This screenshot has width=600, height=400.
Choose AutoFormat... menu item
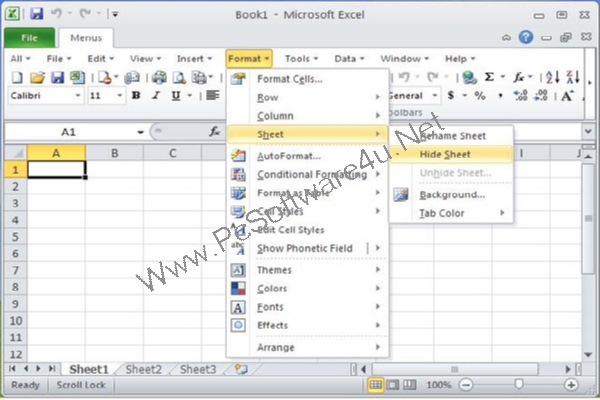coord(307,156)
